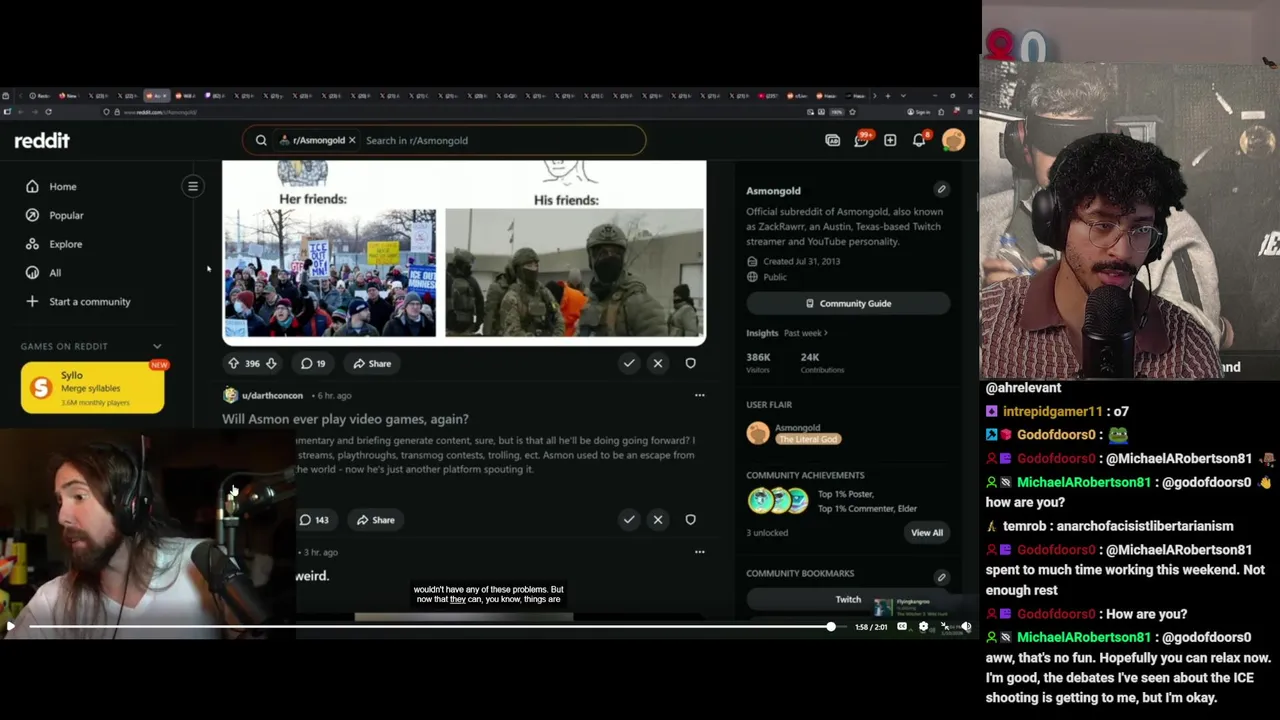Image resolution: width=1280 pixels, height=720 pixels.
Task: View All community achievements
Action: click(927, 533)
